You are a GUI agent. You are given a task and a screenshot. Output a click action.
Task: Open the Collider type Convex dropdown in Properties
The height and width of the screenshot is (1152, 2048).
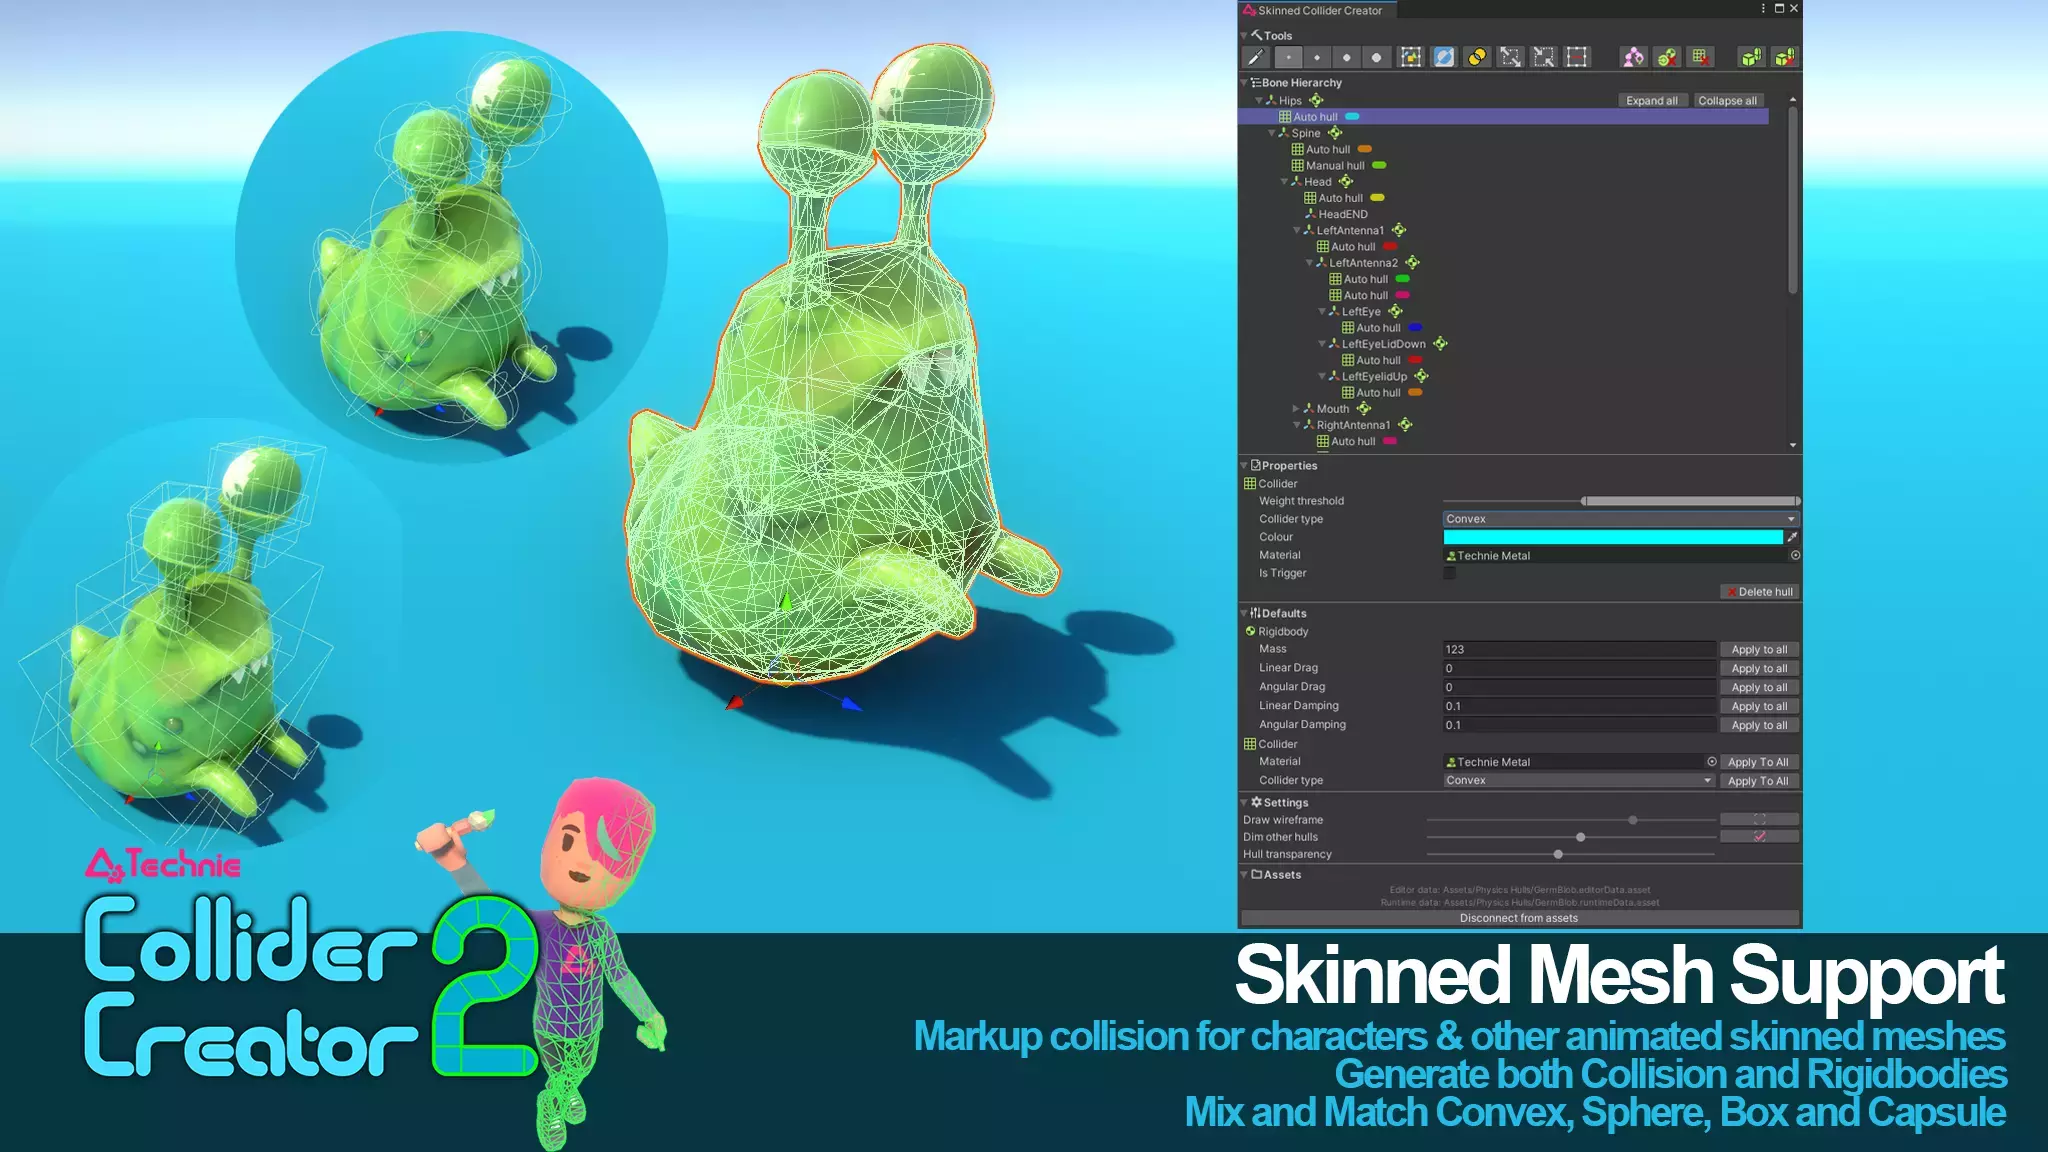(x=1619, y=519)
